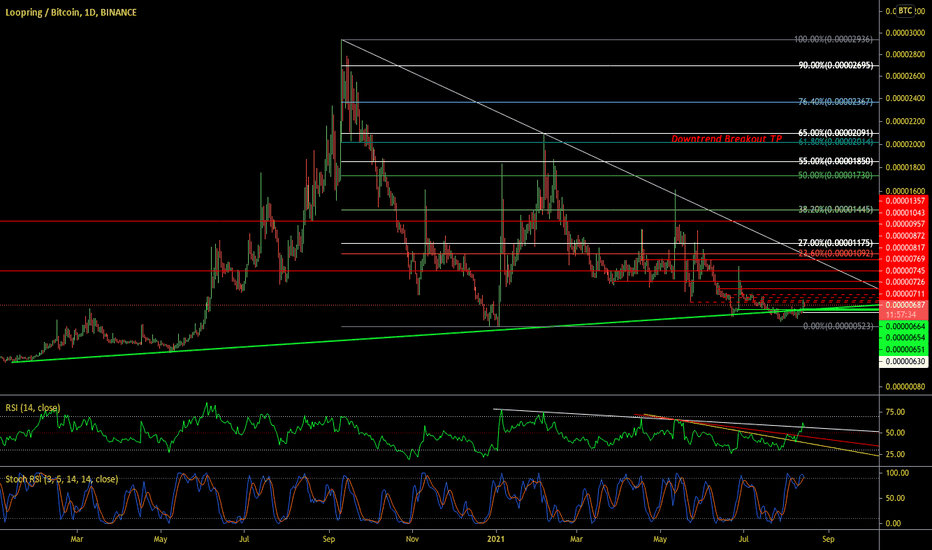Select the 100.00%(0.00002936) Fibonacci label
Screen dimensions: 932x550
(833, 39)
